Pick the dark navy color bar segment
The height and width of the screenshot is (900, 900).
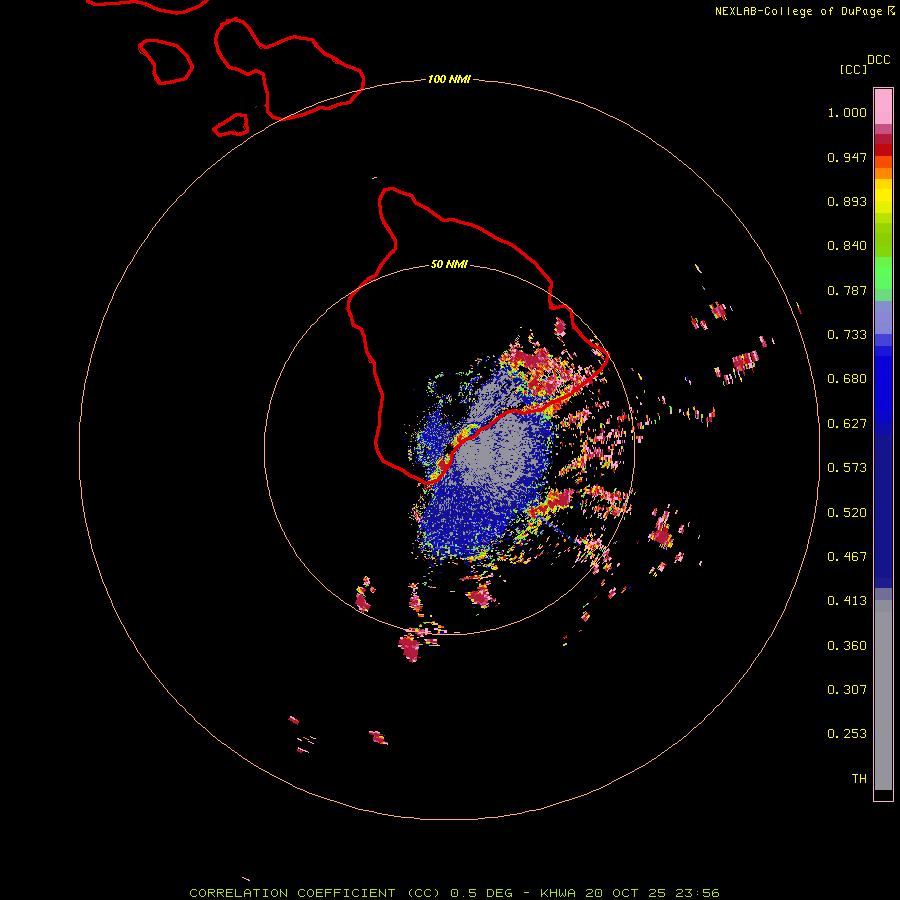[883, 508]
